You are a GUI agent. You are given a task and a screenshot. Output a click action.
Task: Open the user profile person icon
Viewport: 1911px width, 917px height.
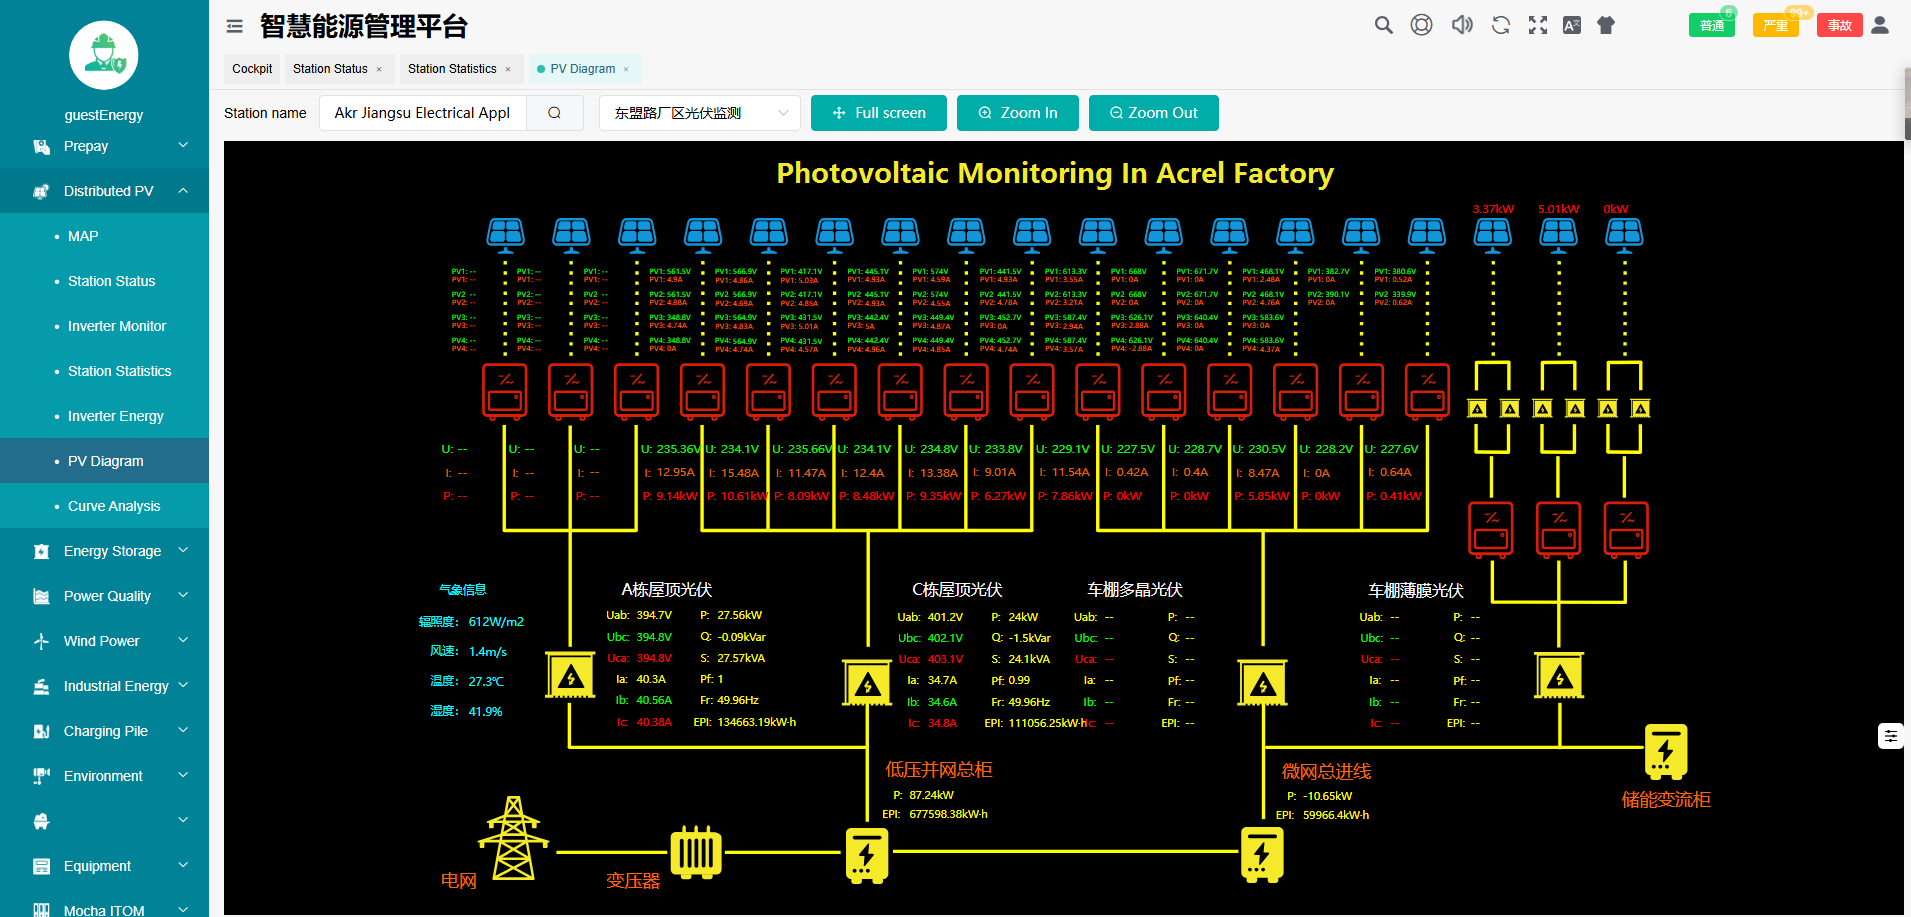[1880, 25]
